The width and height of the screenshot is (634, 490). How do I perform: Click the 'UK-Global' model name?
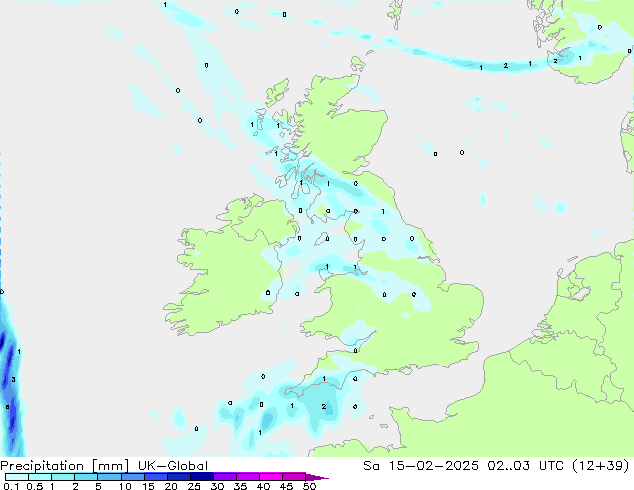[x=173, y=466]
